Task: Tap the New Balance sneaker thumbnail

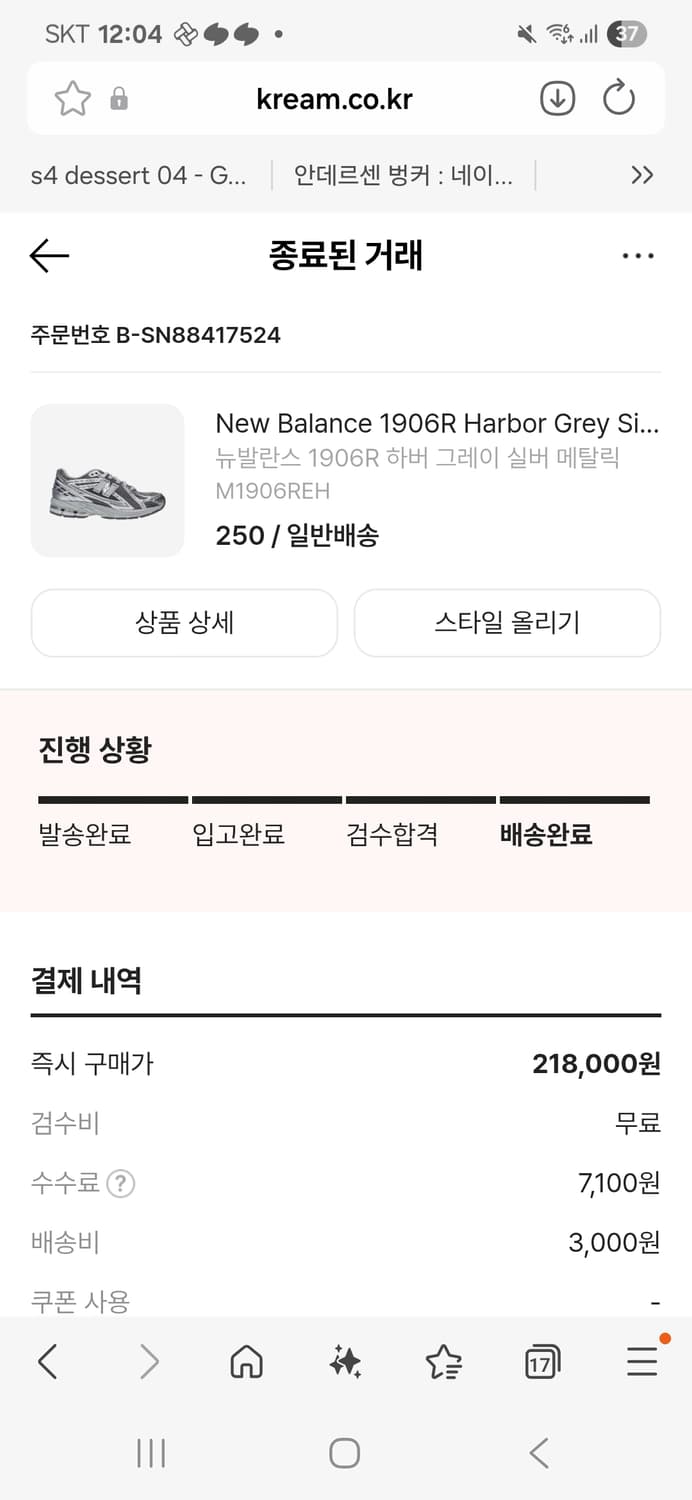Action: tap(107, 481)
